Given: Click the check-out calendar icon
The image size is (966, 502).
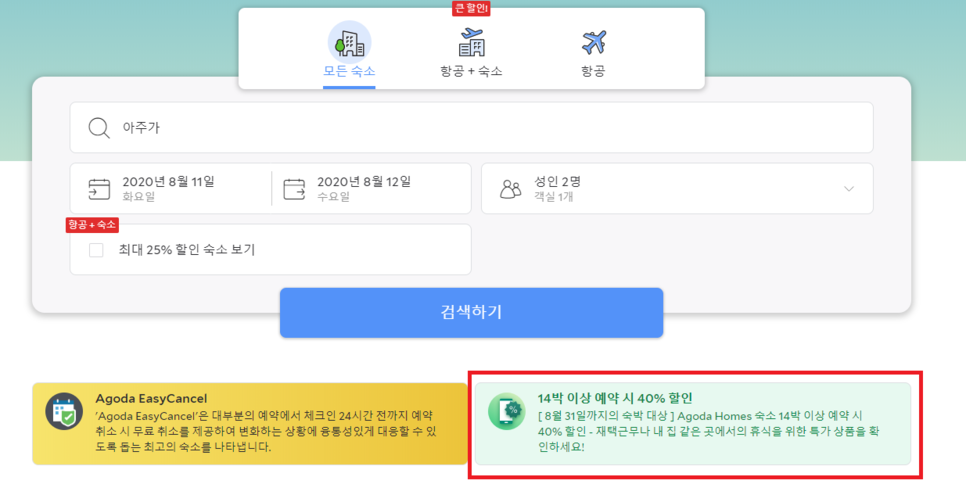Looking at the screenshot, I should [x=294, y=189].
